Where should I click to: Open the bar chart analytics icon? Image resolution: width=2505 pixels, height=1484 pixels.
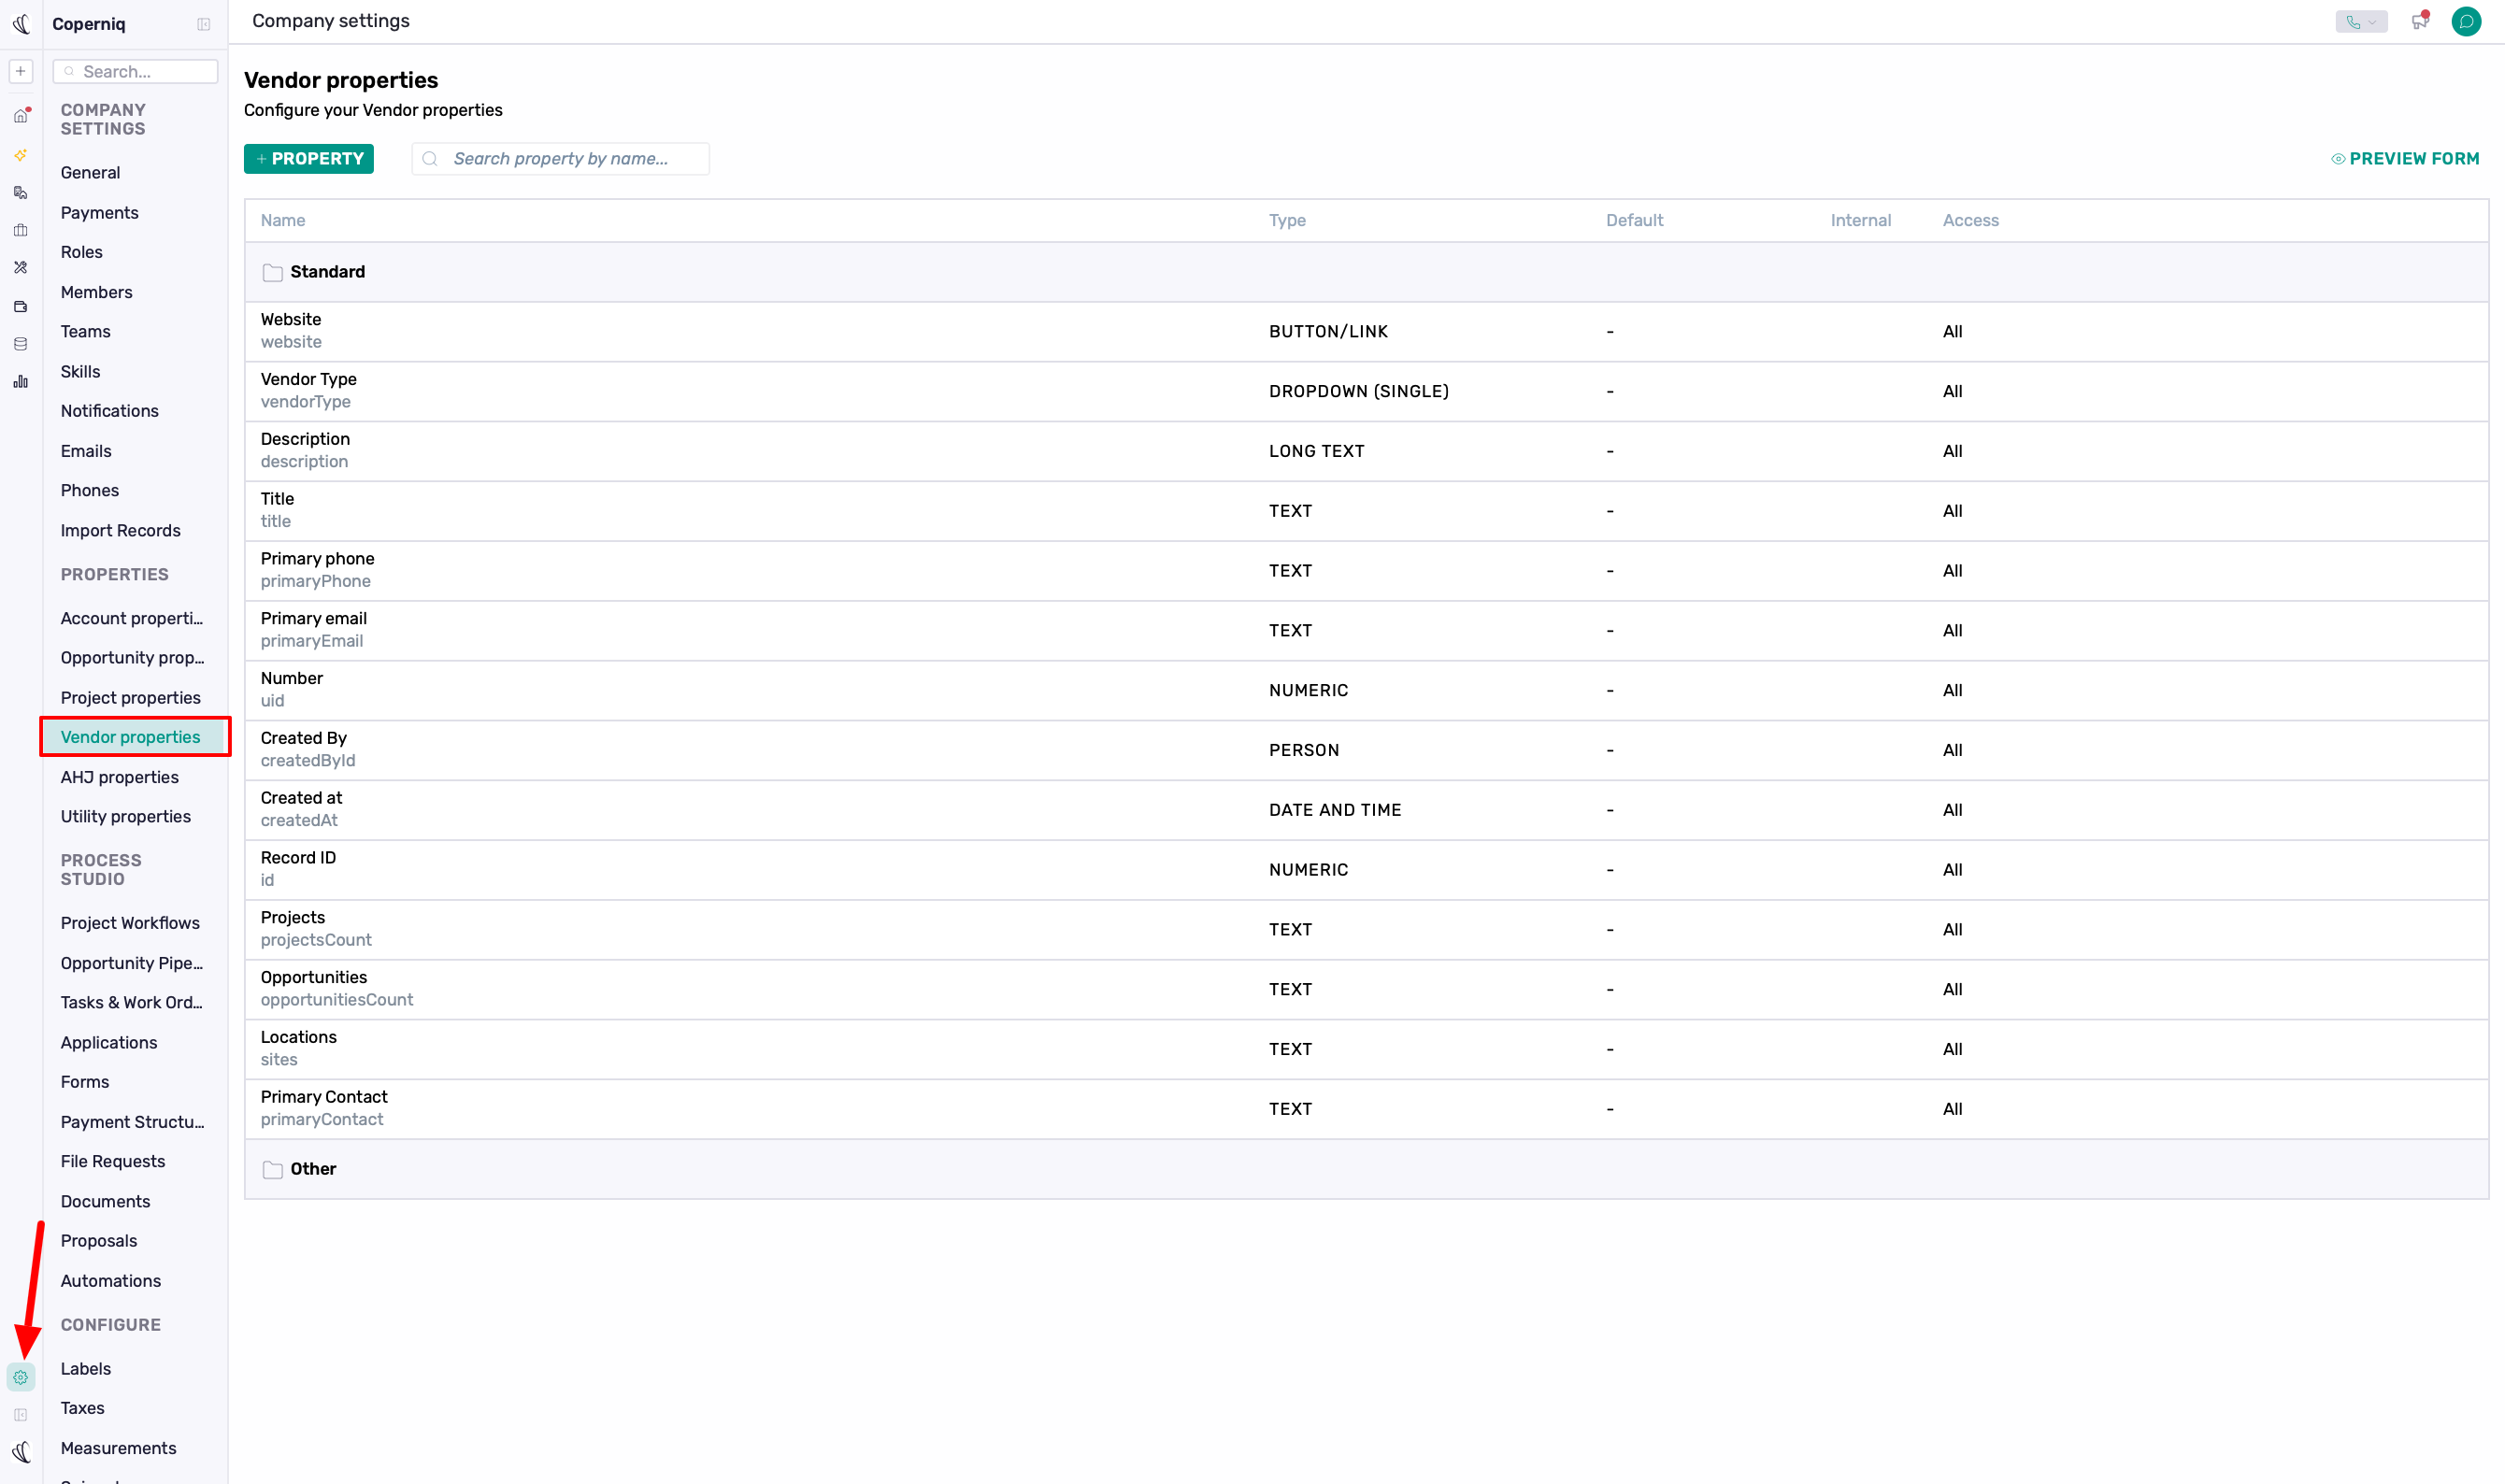tap(20, 382)
